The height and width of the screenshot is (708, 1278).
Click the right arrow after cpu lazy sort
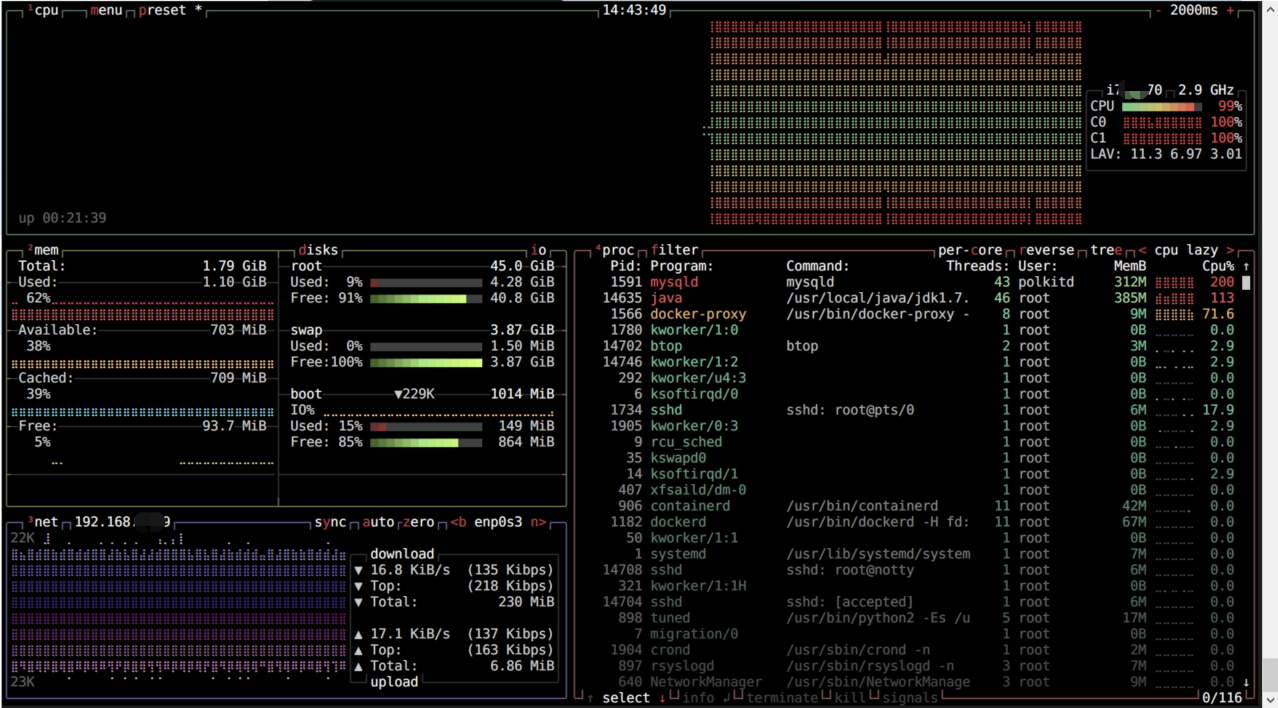[x=1230, y=250]
